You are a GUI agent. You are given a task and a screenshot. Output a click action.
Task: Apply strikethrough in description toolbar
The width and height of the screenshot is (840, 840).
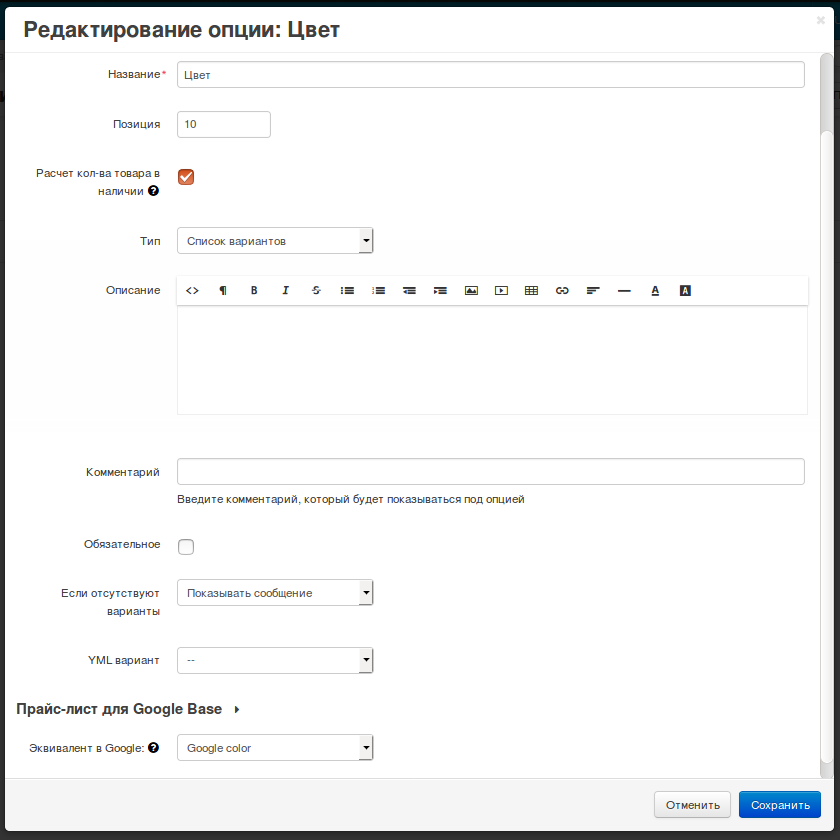click(316, 290)
